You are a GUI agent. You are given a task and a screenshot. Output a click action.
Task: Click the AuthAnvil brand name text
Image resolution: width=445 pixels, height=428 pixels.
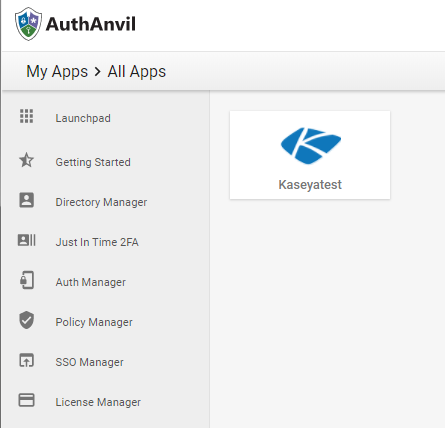tap(91, 24)
